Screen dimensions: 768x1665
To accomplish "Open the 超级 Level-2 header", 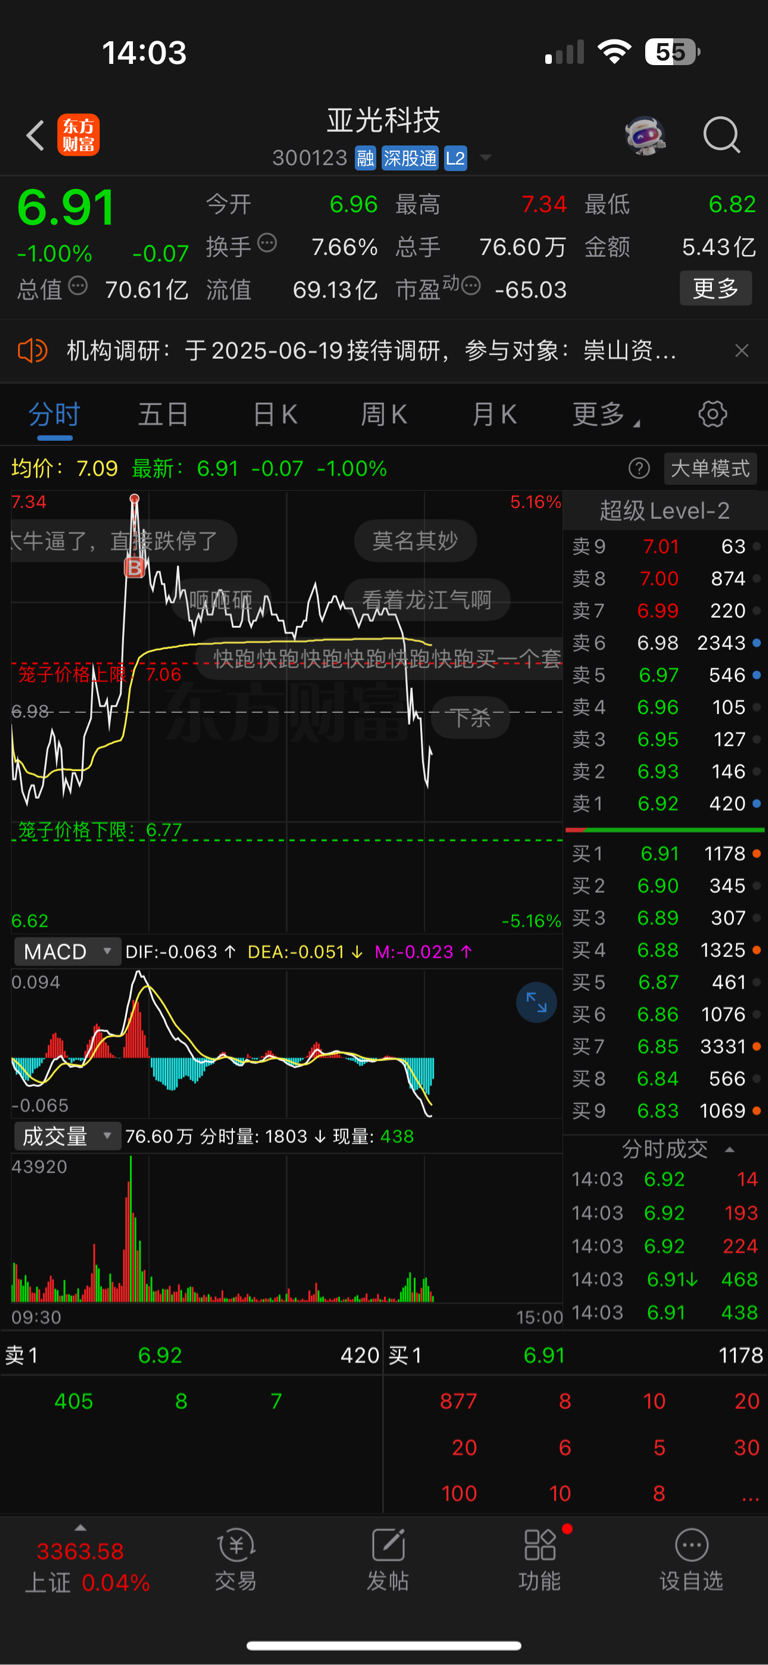I will [664, 511].
